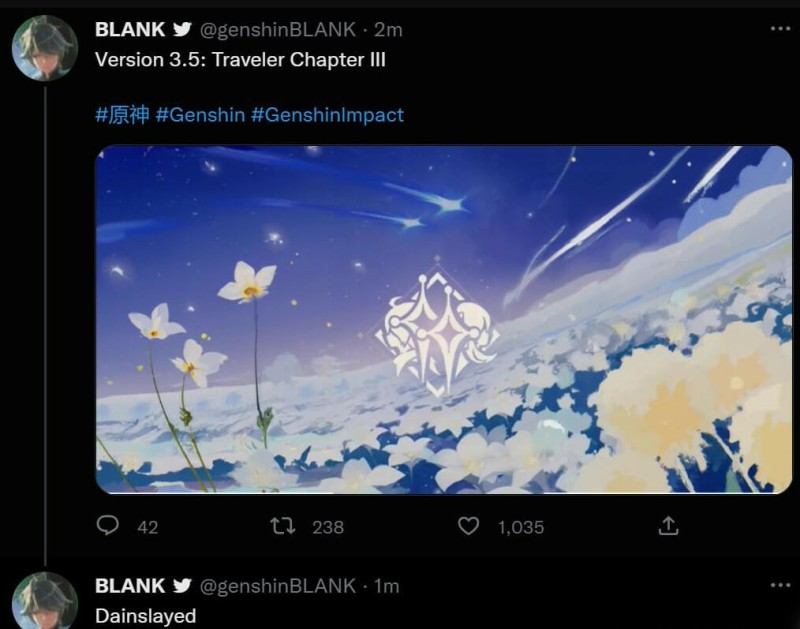Viewport: 800px width, 629px height.
Task: Like the tweet with heart icon
Action: 468,525
